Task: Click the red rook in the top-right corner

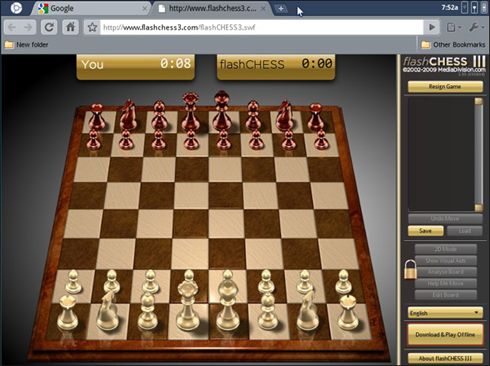Action: tap(315, 117)
